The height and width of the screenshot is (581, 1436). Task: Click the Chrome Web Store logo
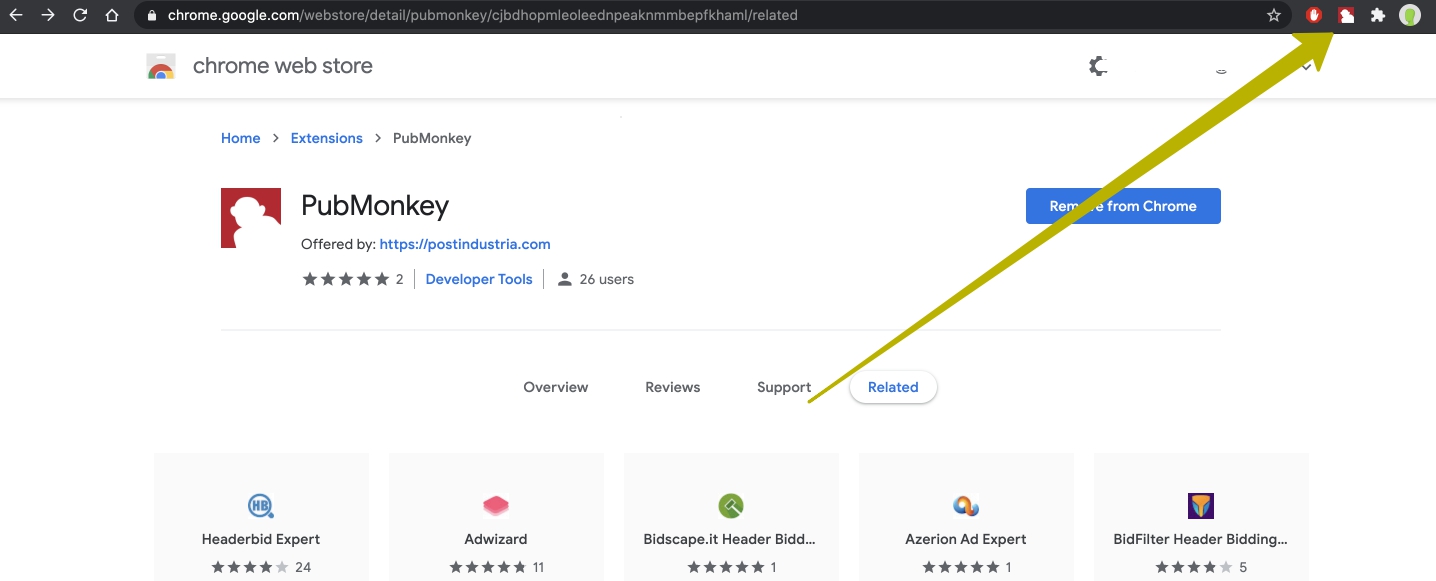coord(161,67)
